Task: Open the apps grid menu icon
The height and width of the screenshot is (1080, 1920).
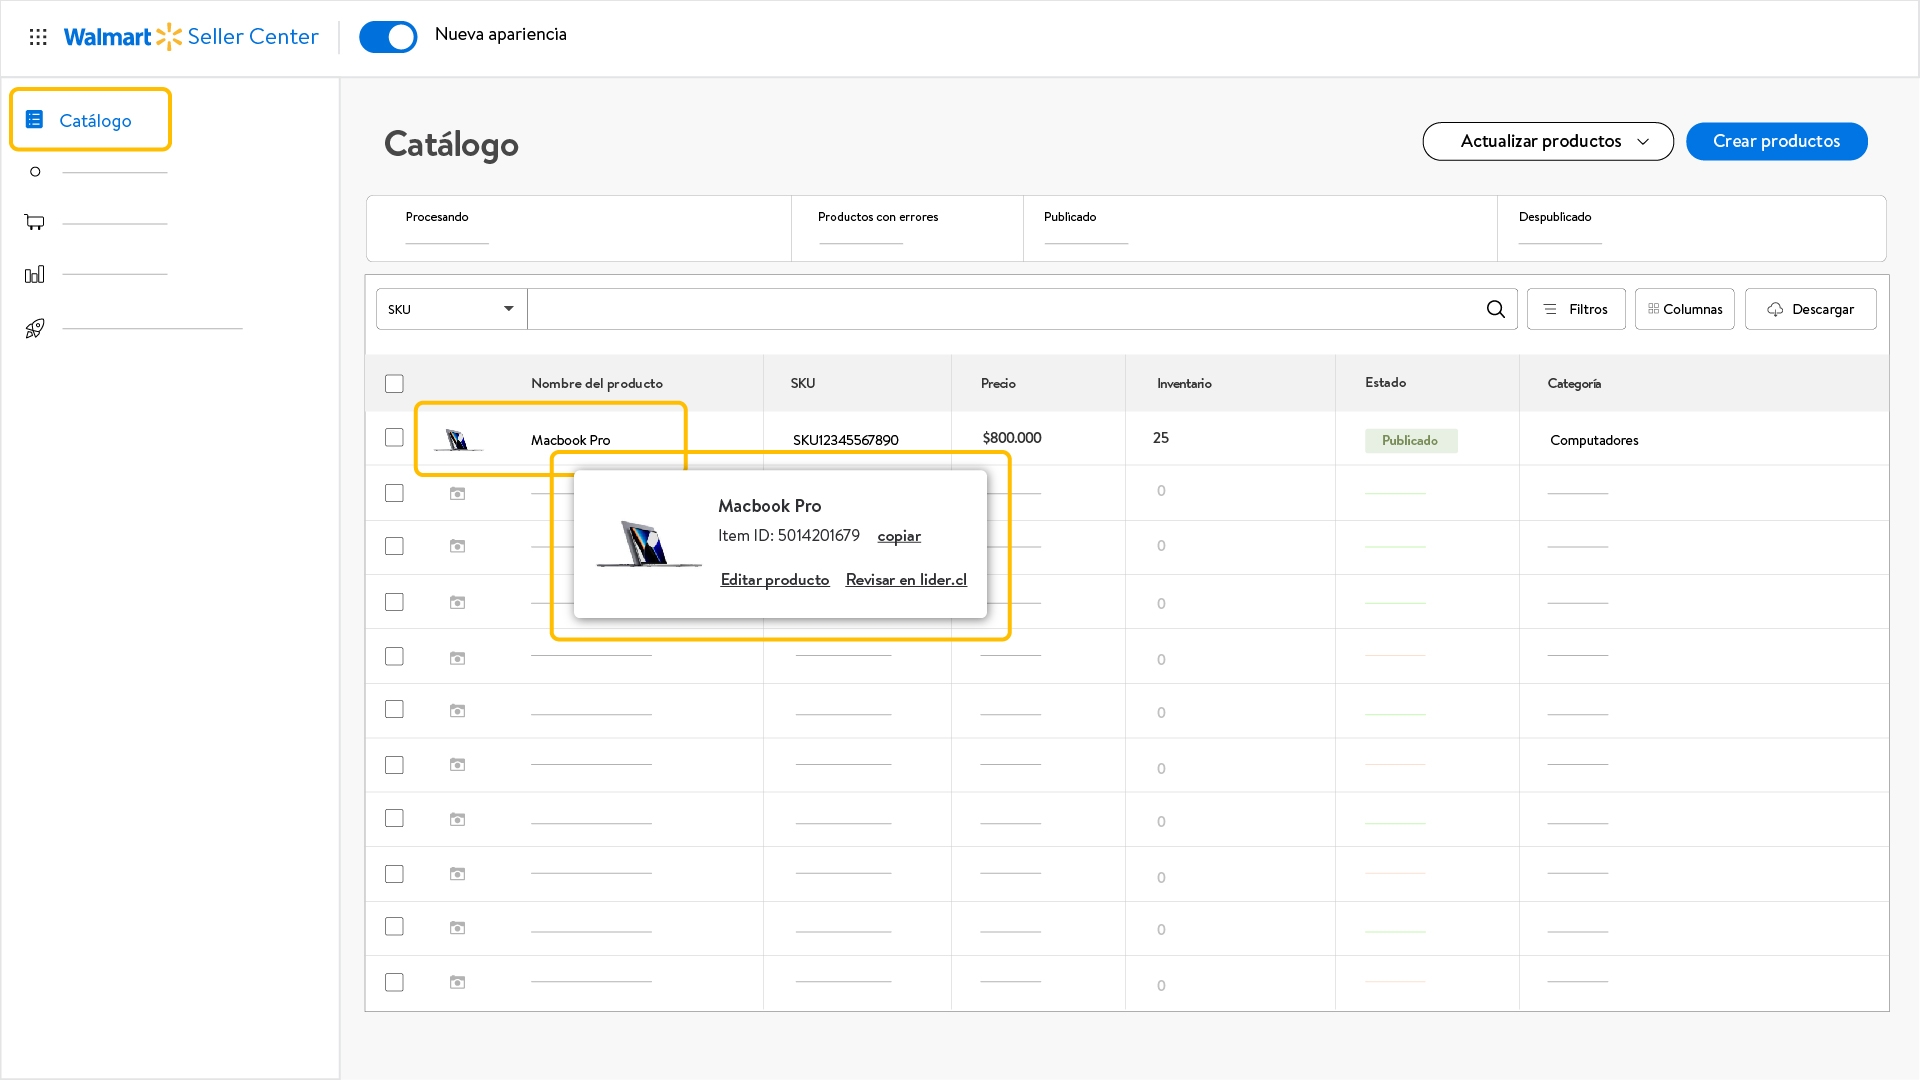Action: click(38, 37)
